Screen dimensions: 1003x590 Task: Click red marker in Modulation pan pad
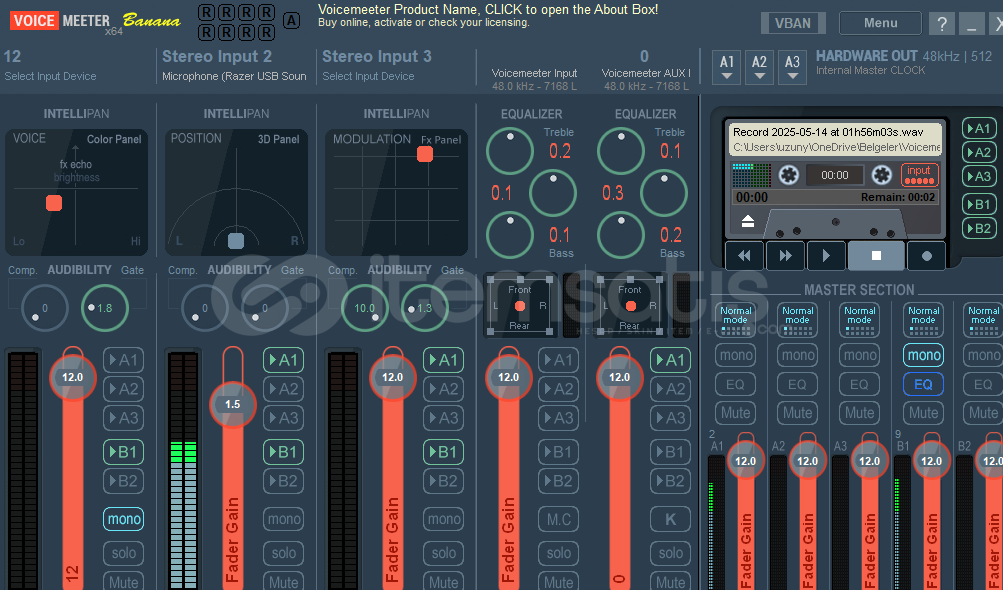click(x=425, y=154)
